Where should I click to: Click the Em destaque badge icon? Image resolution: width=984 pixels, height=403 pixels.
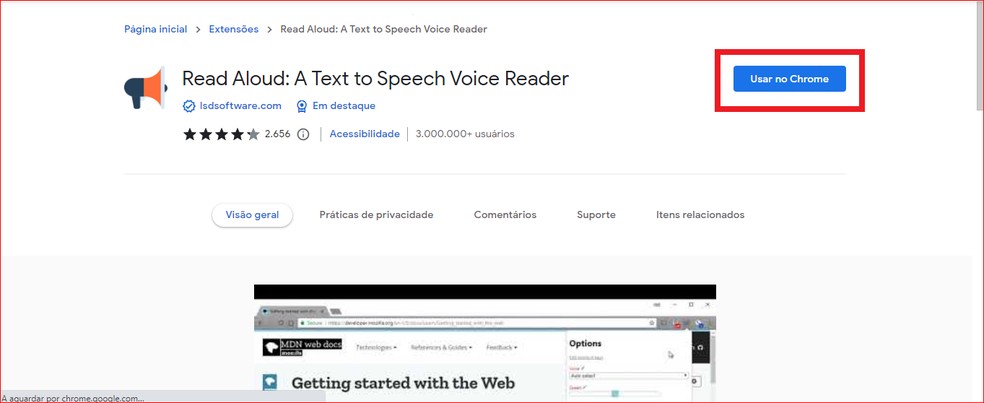tap(302, 106)
